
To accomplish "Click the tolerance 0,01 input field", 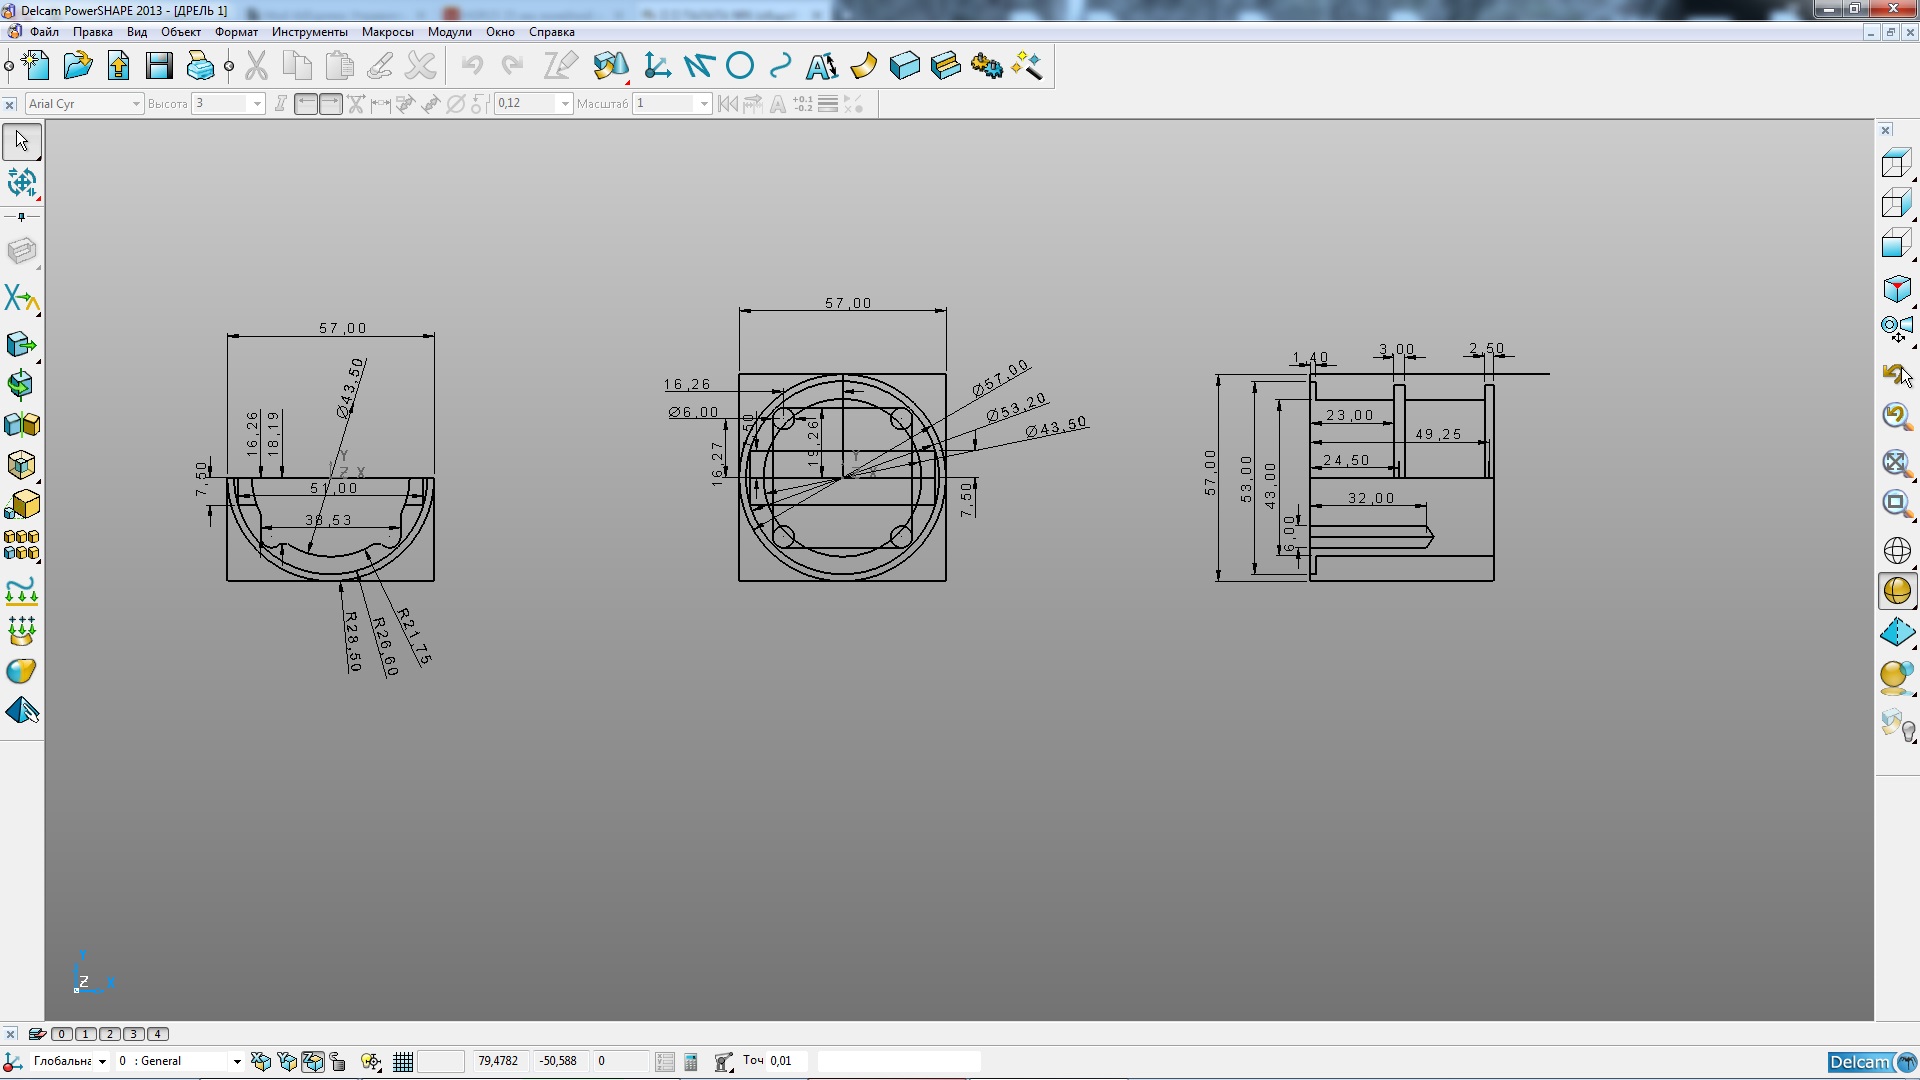I will point(786,1061).
